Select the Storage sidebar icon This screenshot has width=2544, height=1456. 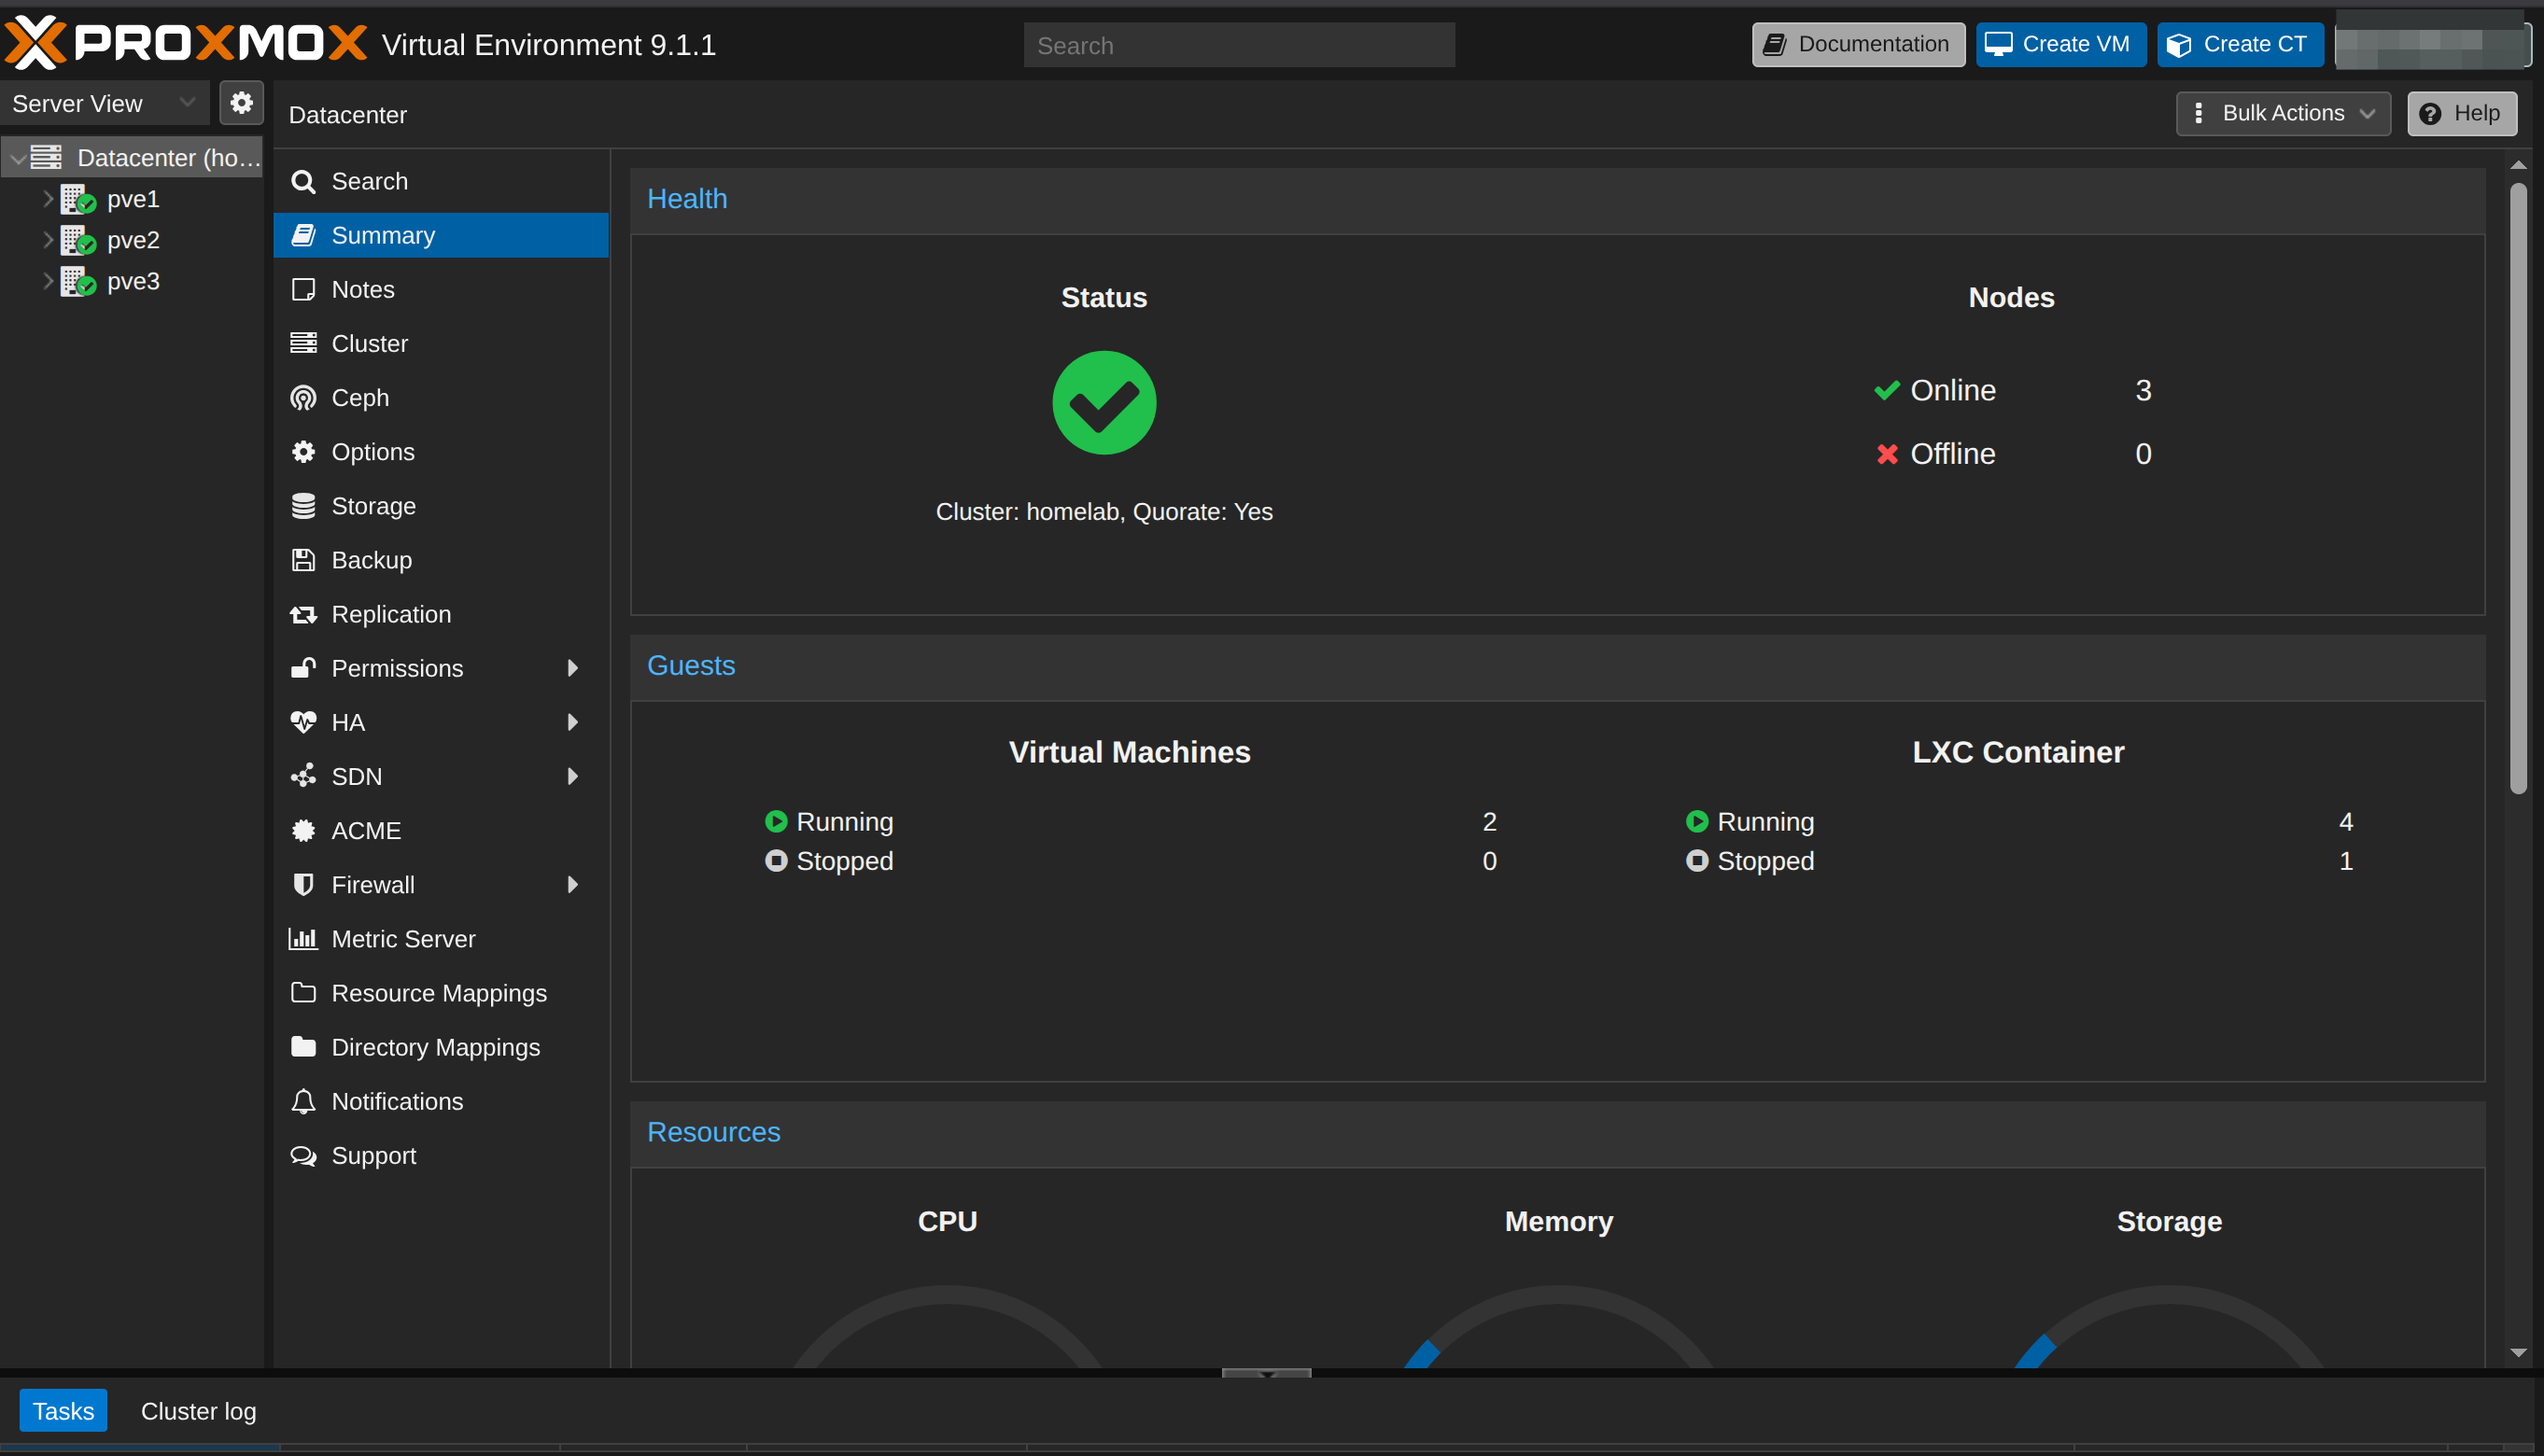click(x=304, y=505)
